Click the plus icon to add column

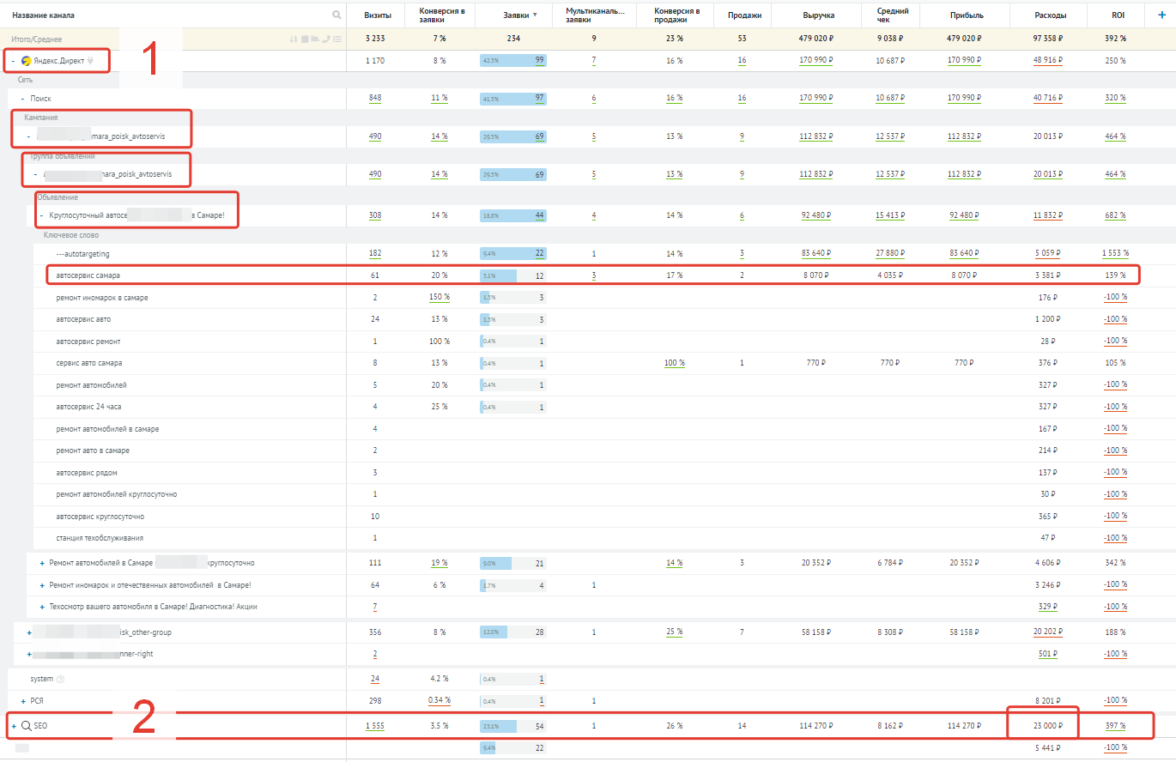1161,15
